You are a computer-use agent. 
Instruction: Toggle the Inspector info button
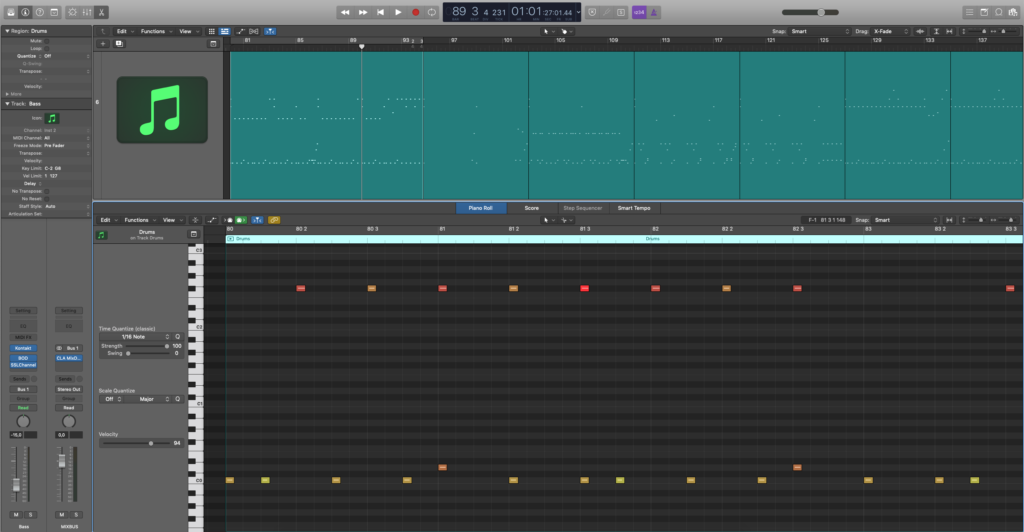point(25,12)
